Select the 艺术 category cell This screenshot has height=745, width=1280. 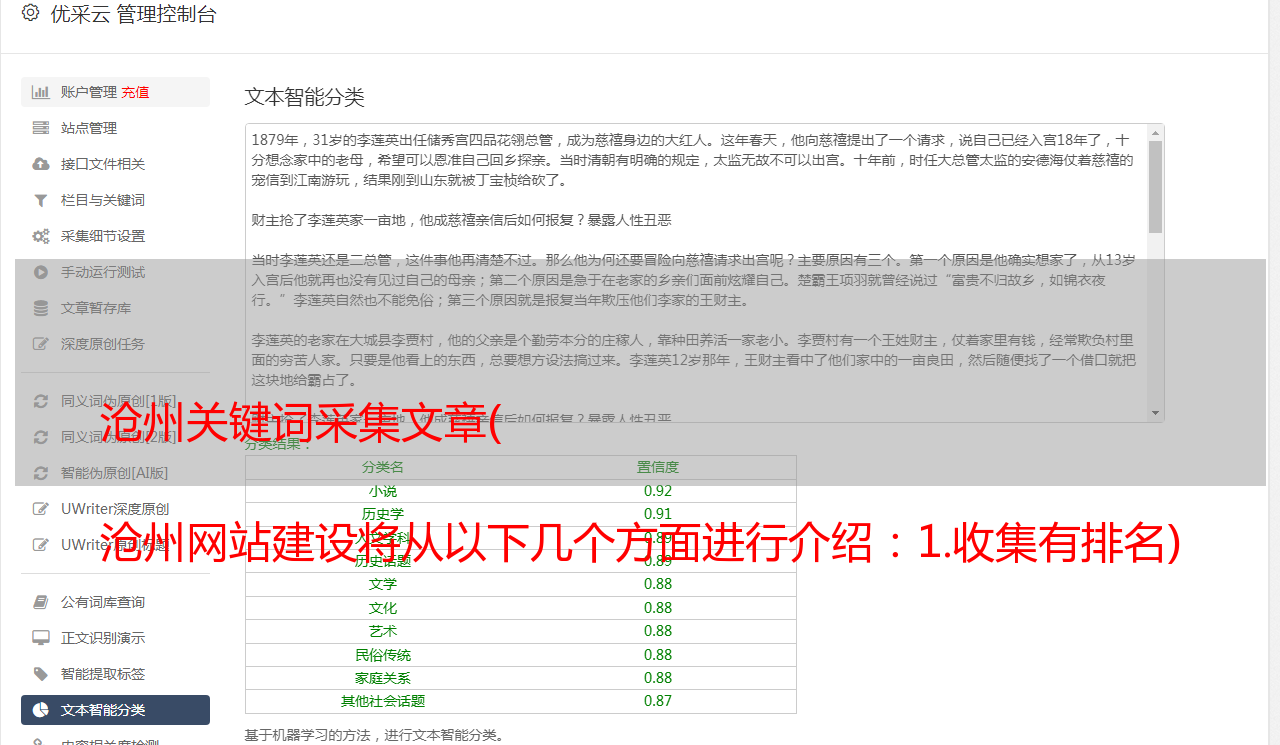[x=383, y=631]
